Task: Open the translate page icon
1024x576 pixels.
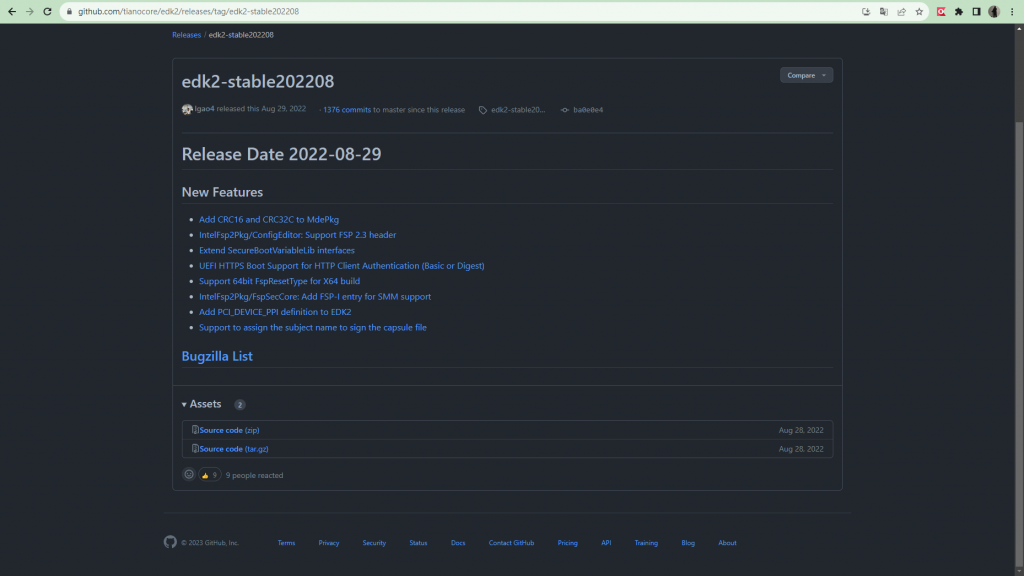Action: coord(884,11)
